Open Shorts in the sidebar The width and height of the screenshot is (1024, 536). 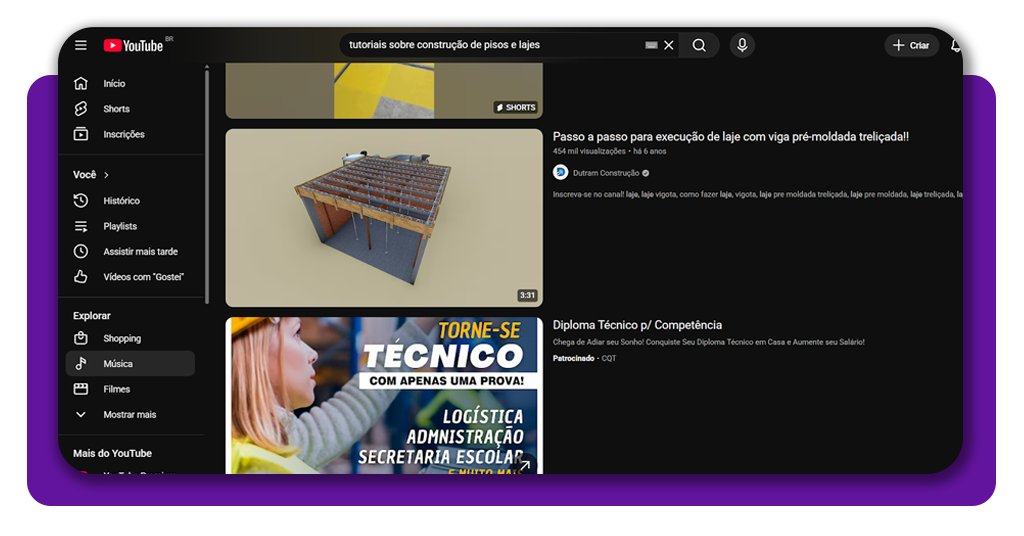click(x=116, y=109)
